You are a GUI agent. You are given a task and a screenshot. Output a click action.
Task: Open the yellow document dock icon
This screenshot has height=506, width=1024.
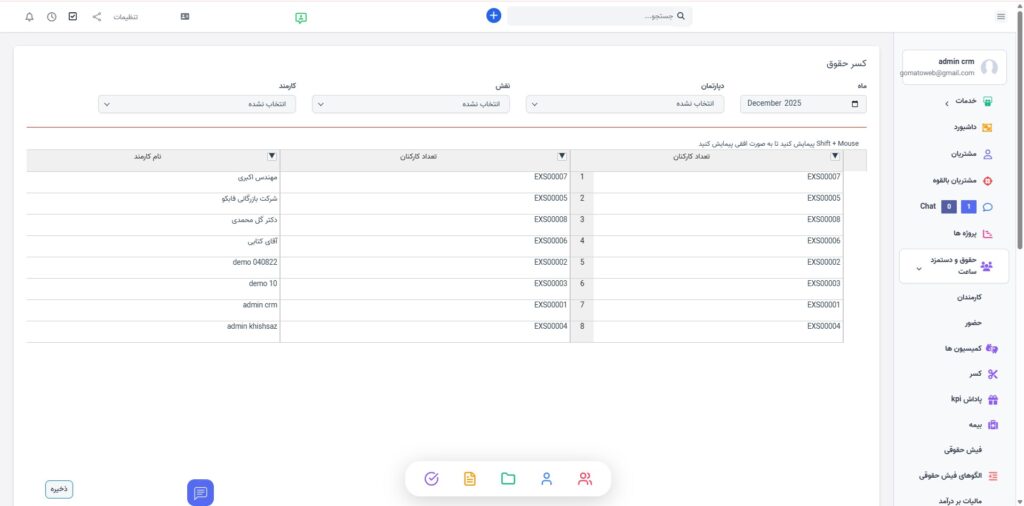pyautogui.click(x=470, y=479)
